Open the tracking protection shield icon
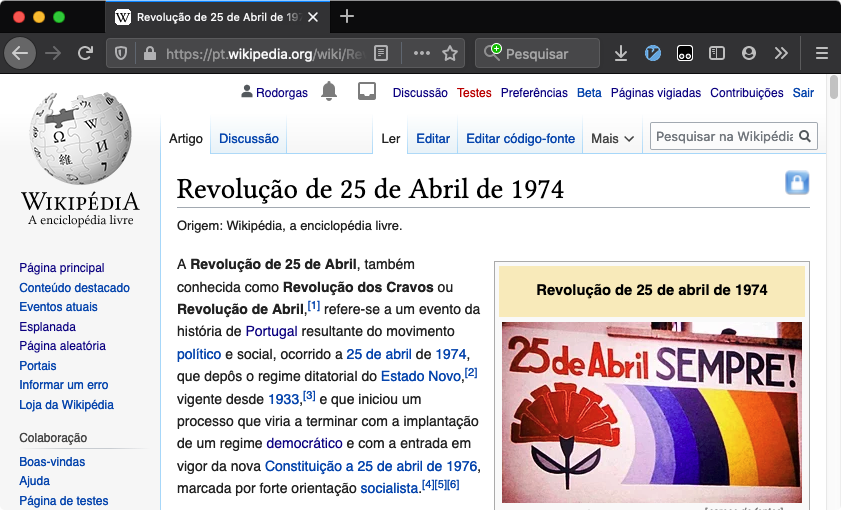Viewport: 841px width, 510px height. [121, 53]
